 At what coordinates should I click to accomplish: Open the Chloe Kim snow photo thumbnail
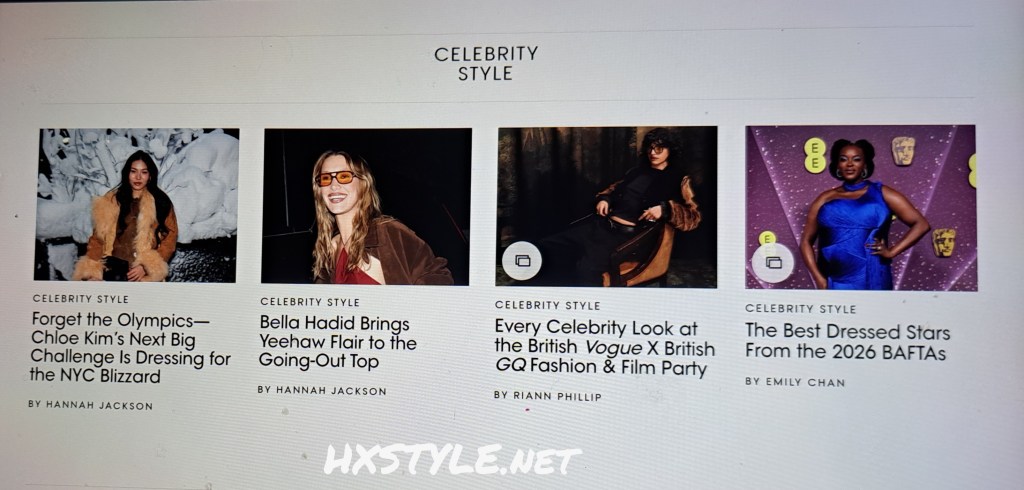[136, 204]
